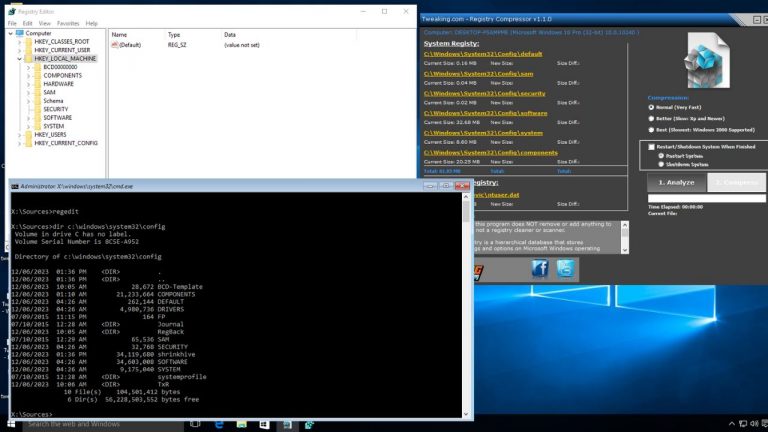Expand the HKEY_USERS node
This screenshot has width=768, height=432.
[20, 134]
